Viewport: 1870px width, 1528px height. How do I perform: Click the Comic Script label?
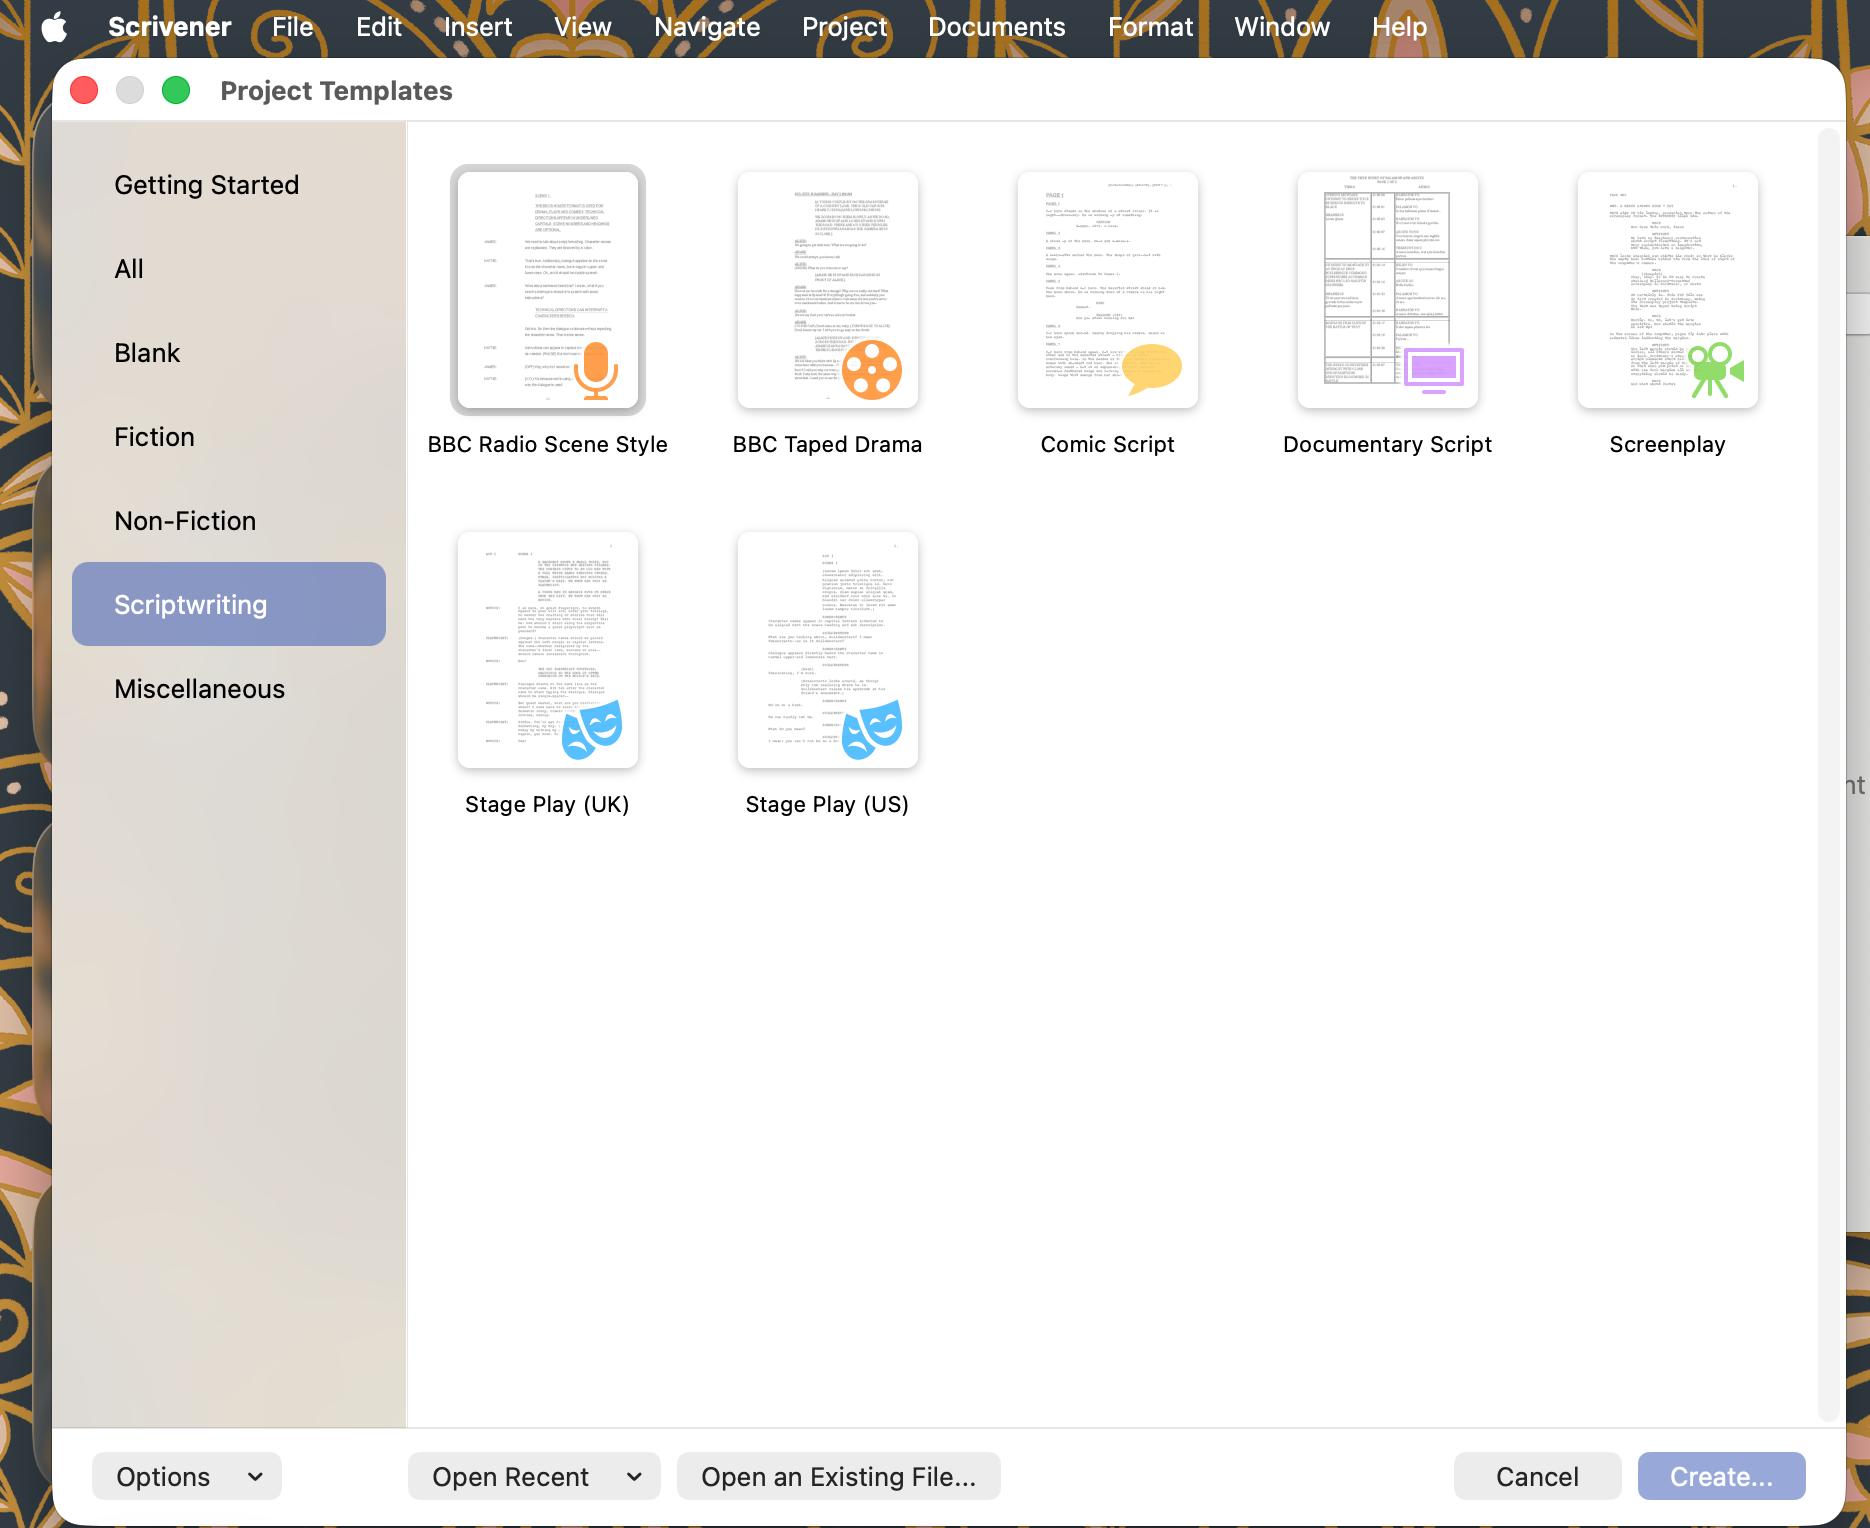[1108, 445]
